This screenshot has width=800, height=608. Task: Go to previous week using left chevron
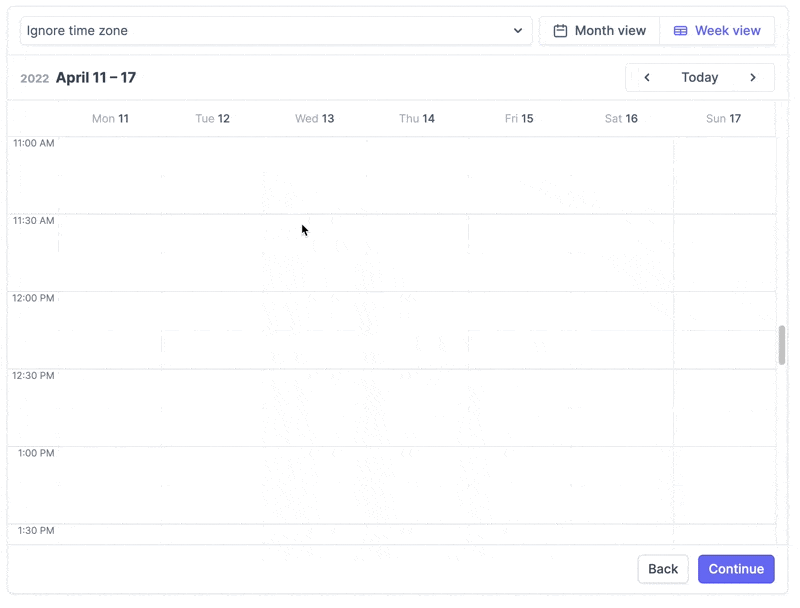click(647, 78)
